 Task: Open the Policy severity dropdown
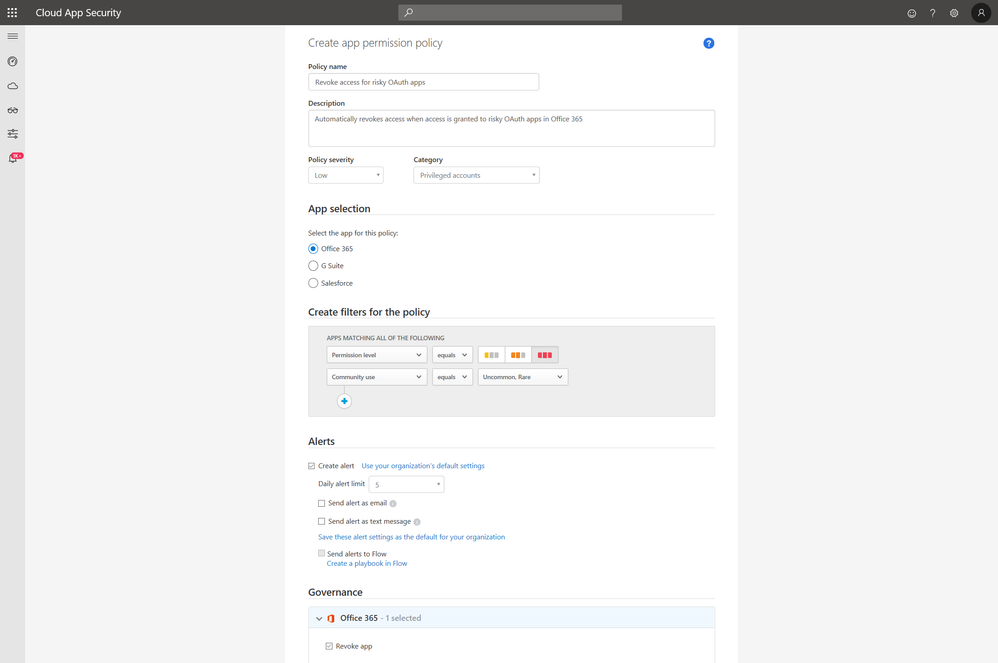[x=346, y=175]
